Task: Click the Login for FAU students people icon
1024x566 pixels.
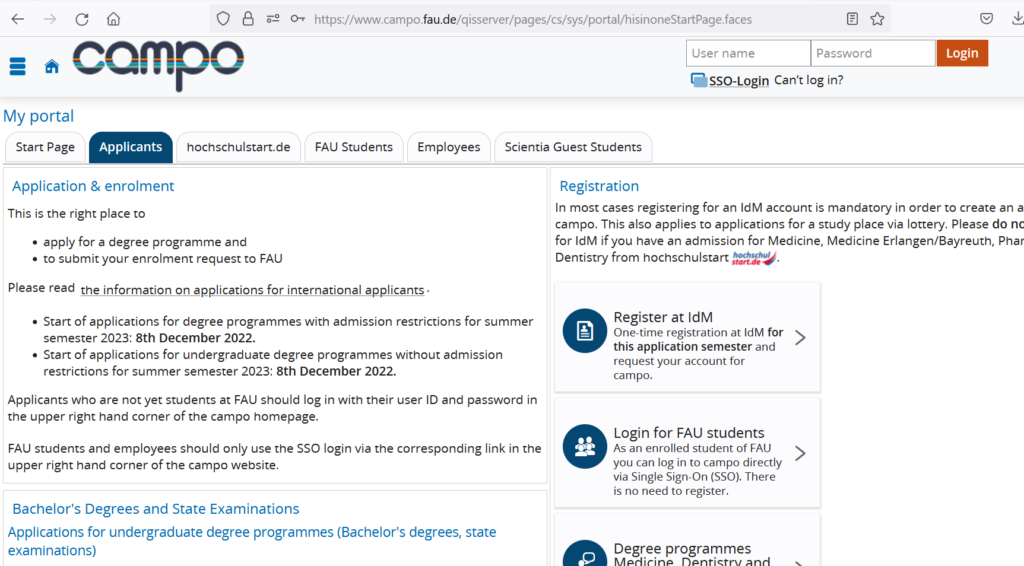Action: (585, 446)
